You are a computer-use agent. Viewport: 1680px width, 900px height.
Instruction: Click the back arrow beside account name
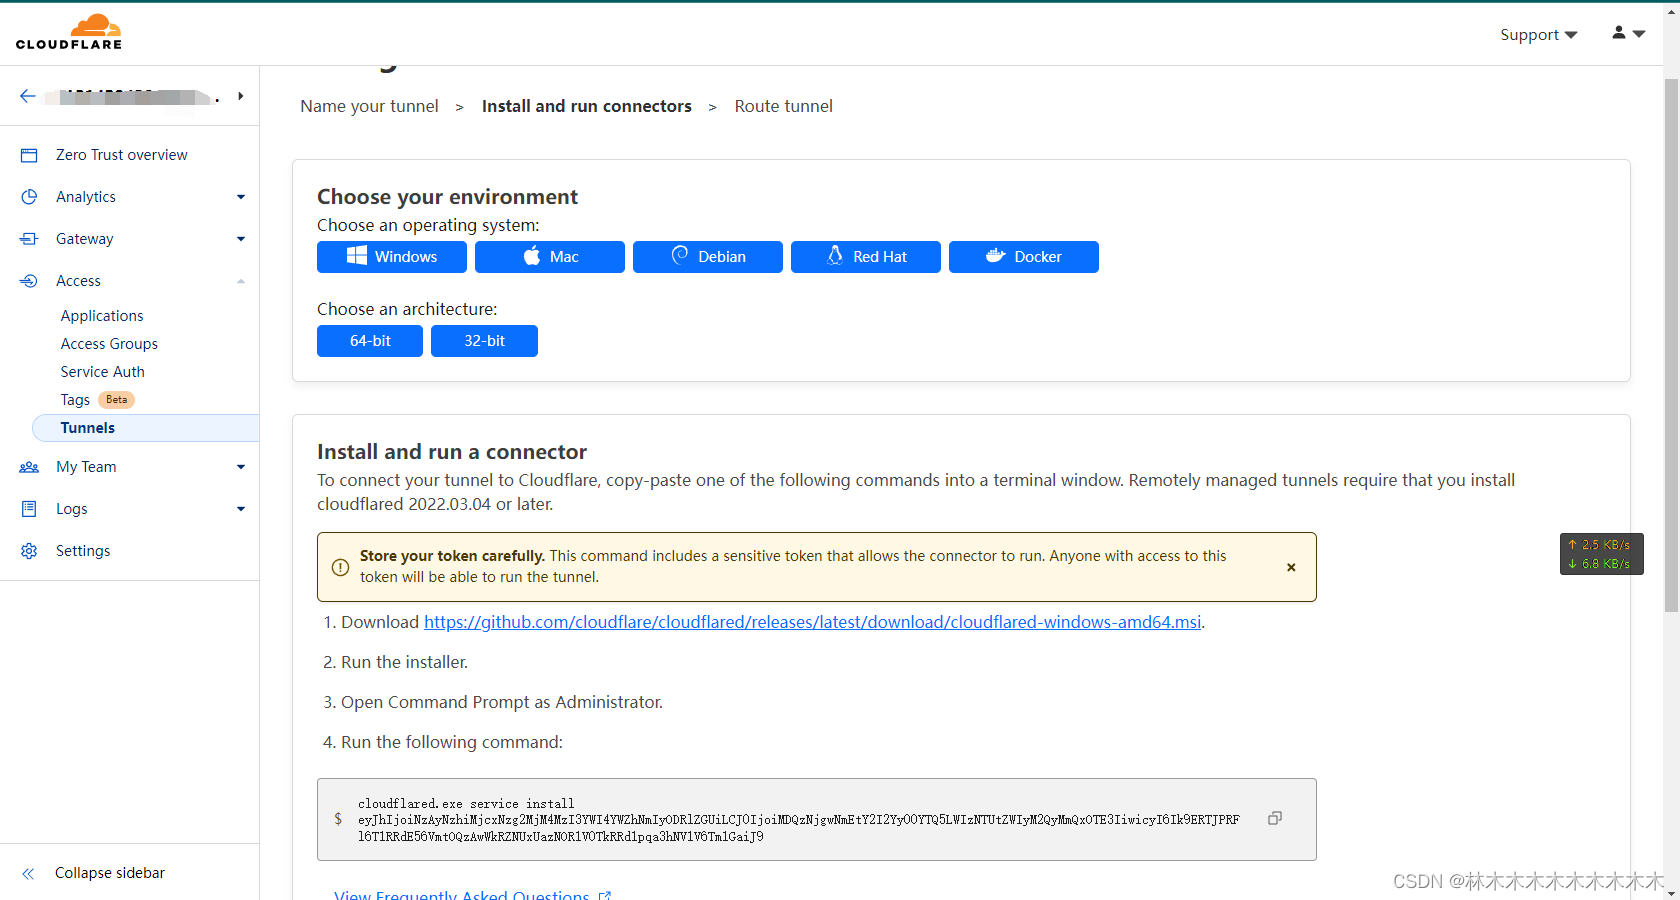tap(27, 95)
